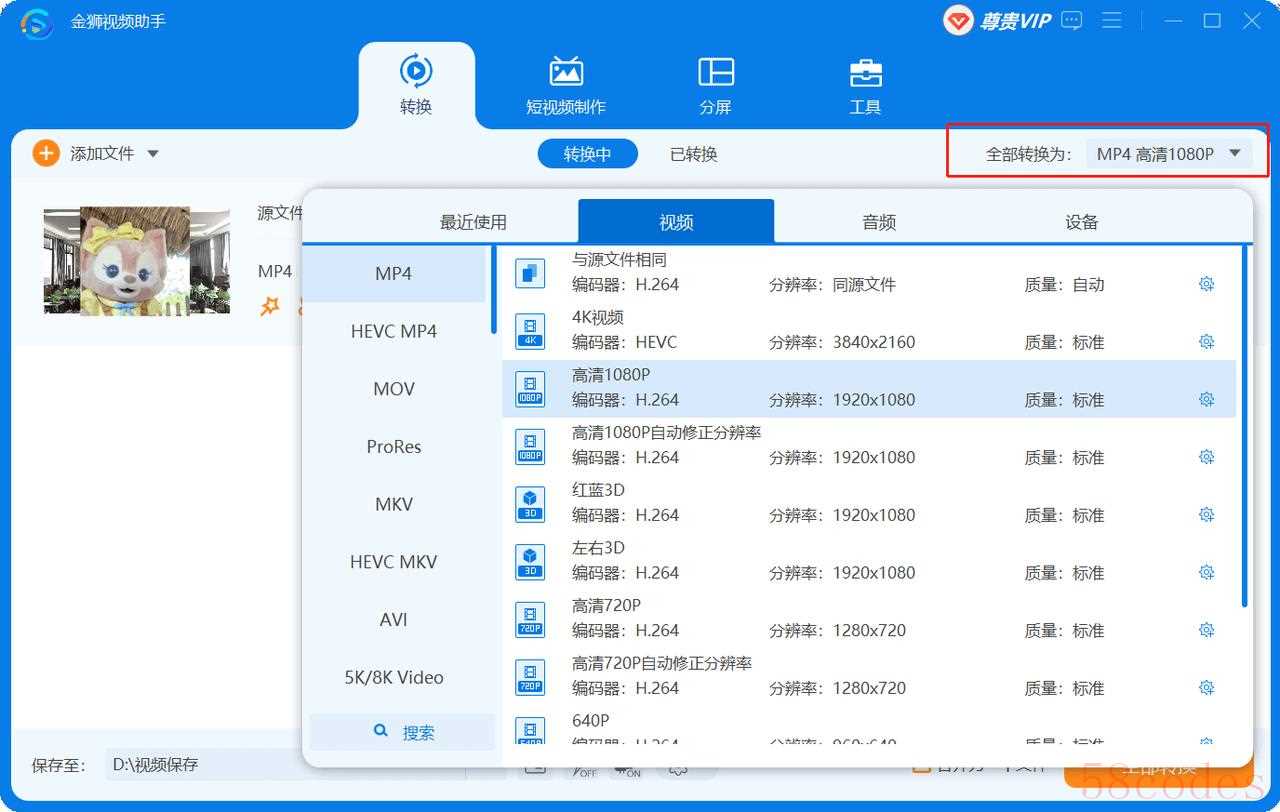Show the 已转换 list
Image resolution: width=1280 pixels, height=812 pixels.
694,154
